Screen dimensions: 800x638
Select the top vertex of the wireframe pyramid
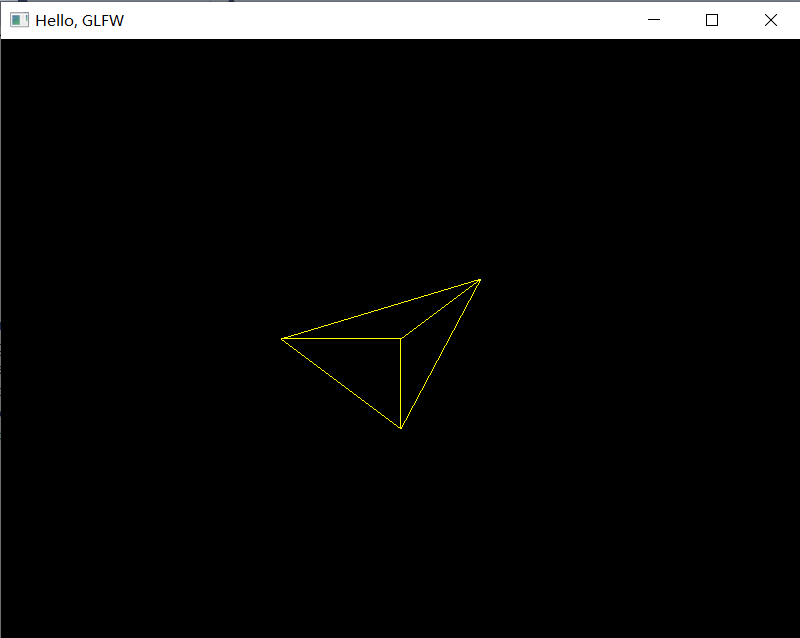coord(479,281)
